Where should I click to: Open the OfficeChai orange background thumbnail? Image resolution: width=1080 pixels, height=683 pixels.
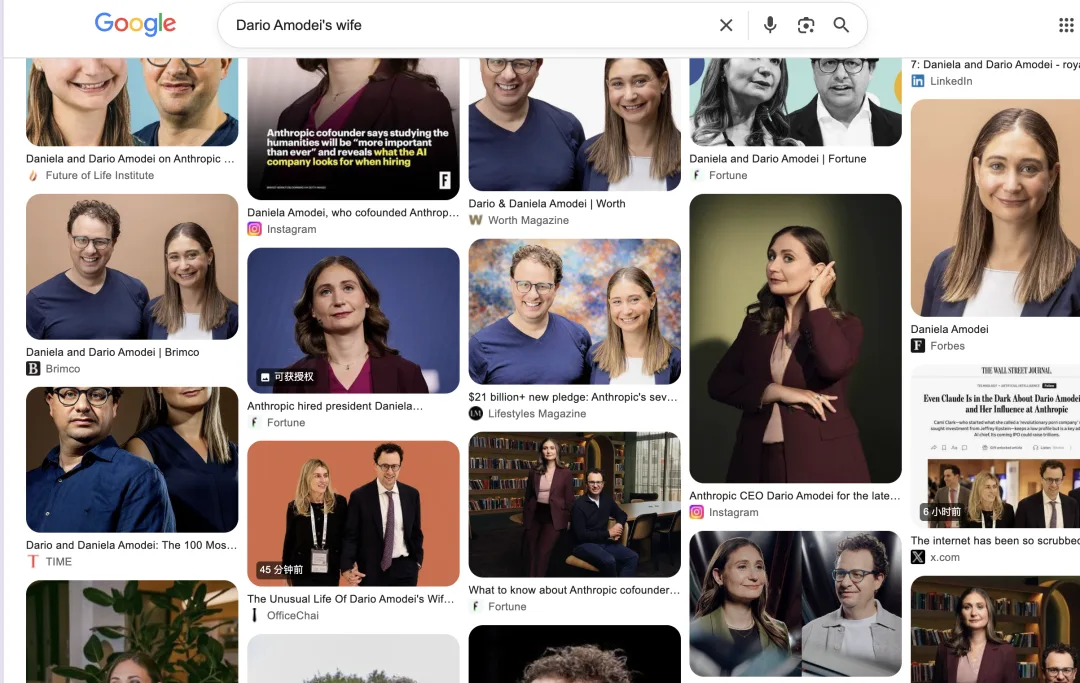click(353, 514)
